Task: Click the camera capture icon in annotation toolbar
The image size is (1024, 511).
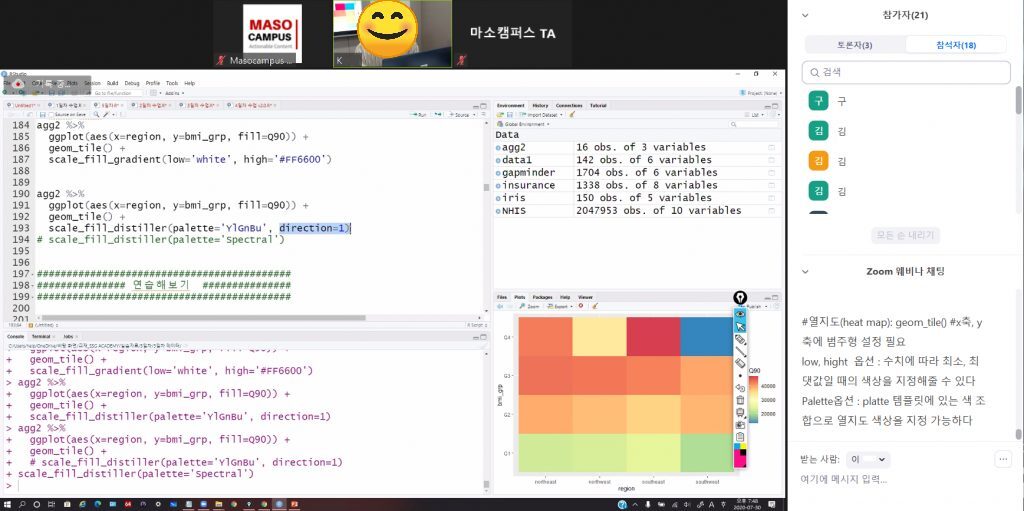Action: click(740, 424)
